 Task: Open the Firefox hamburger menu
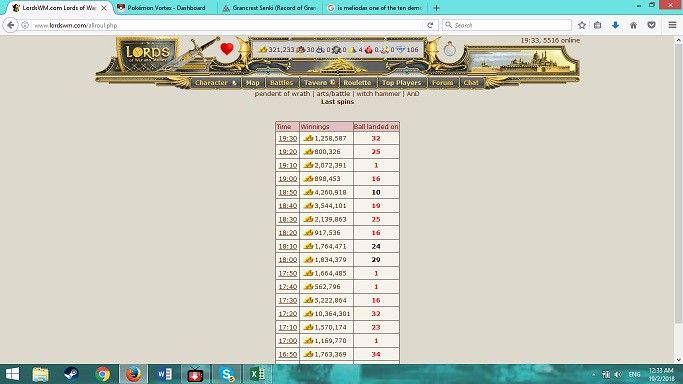click(672, 25)
